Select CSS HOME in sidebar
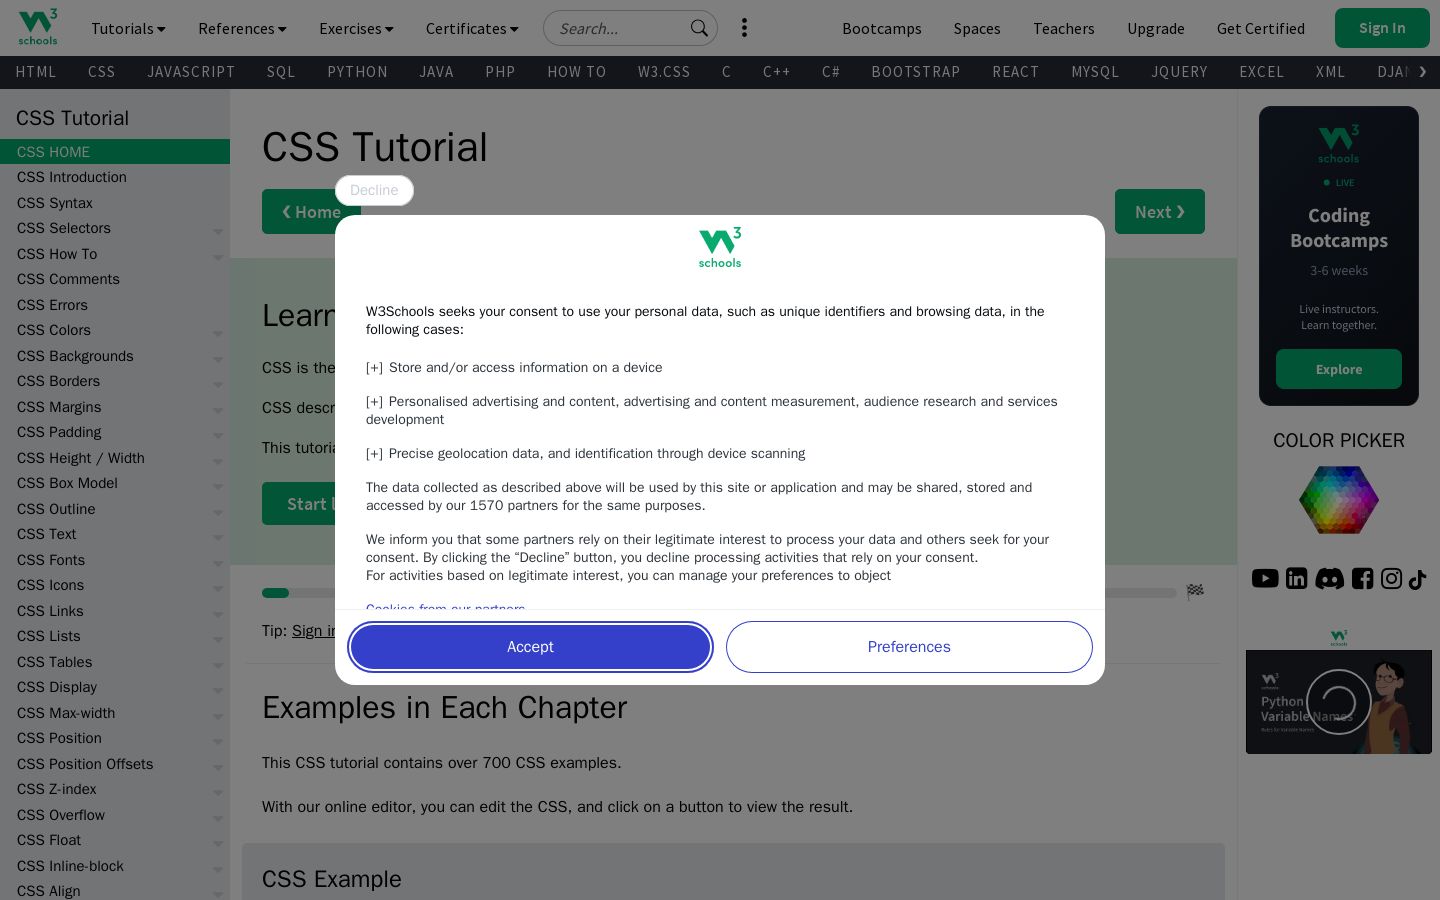The image size is (1440, 900). [115, 152]
